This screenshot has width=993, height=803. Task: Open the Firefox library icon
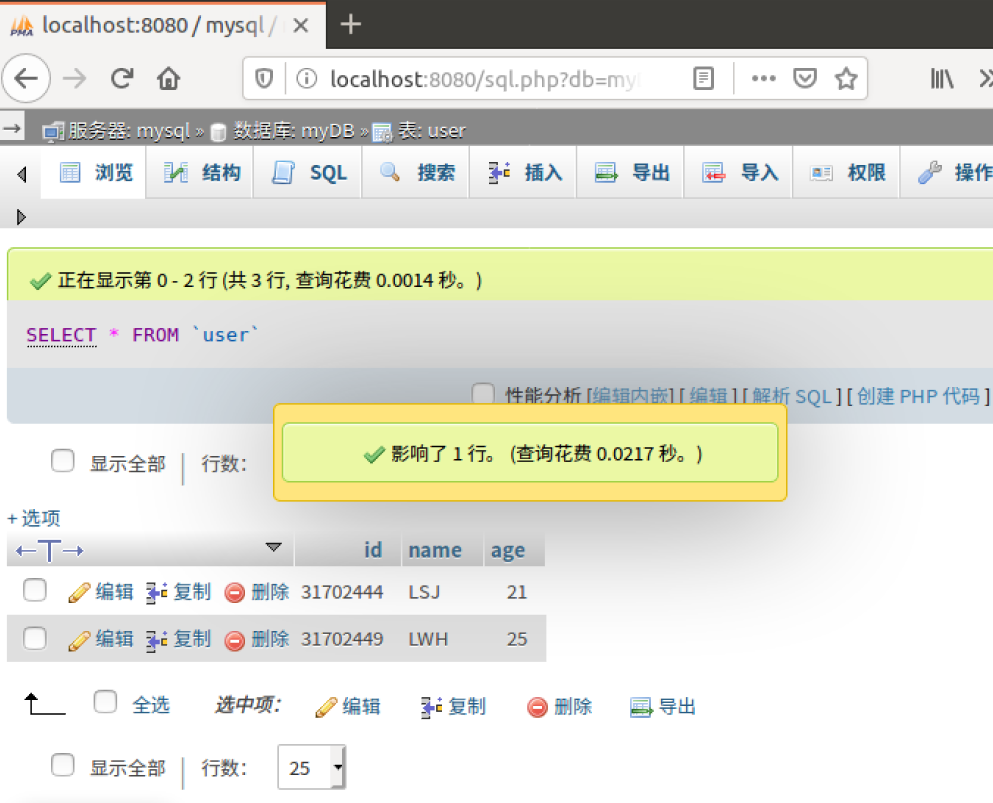coord(942,79)
